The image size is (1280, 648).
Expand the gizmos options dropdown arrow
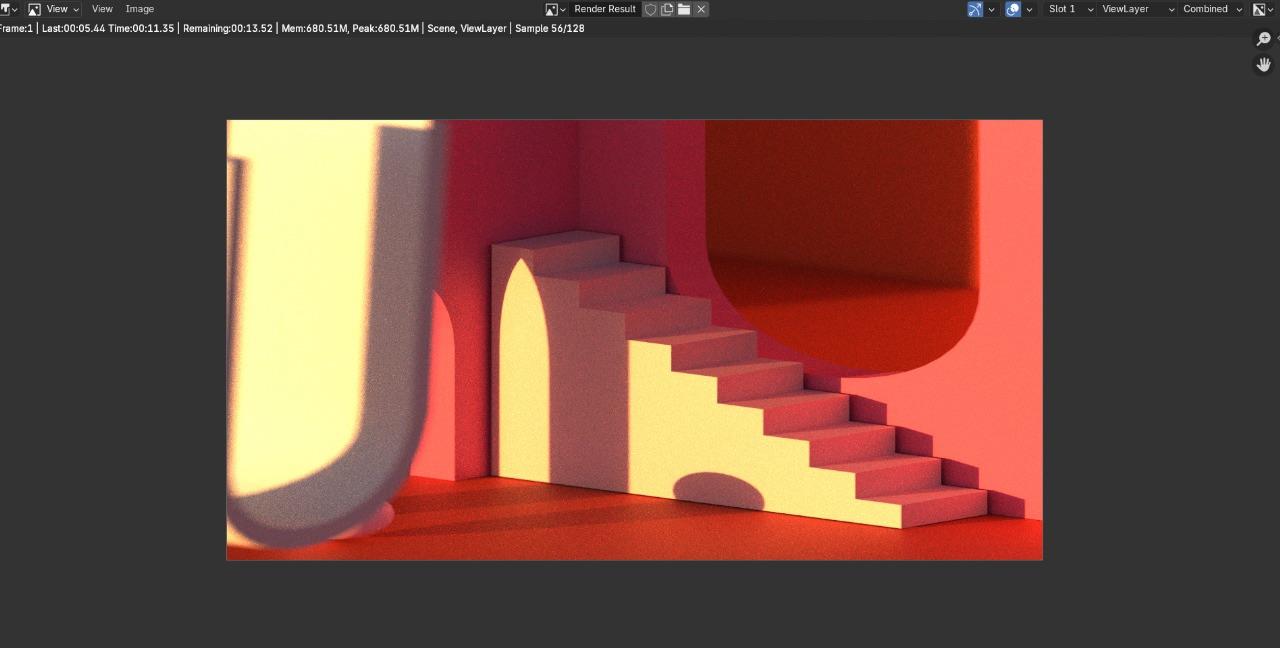(x=991, y=9)
